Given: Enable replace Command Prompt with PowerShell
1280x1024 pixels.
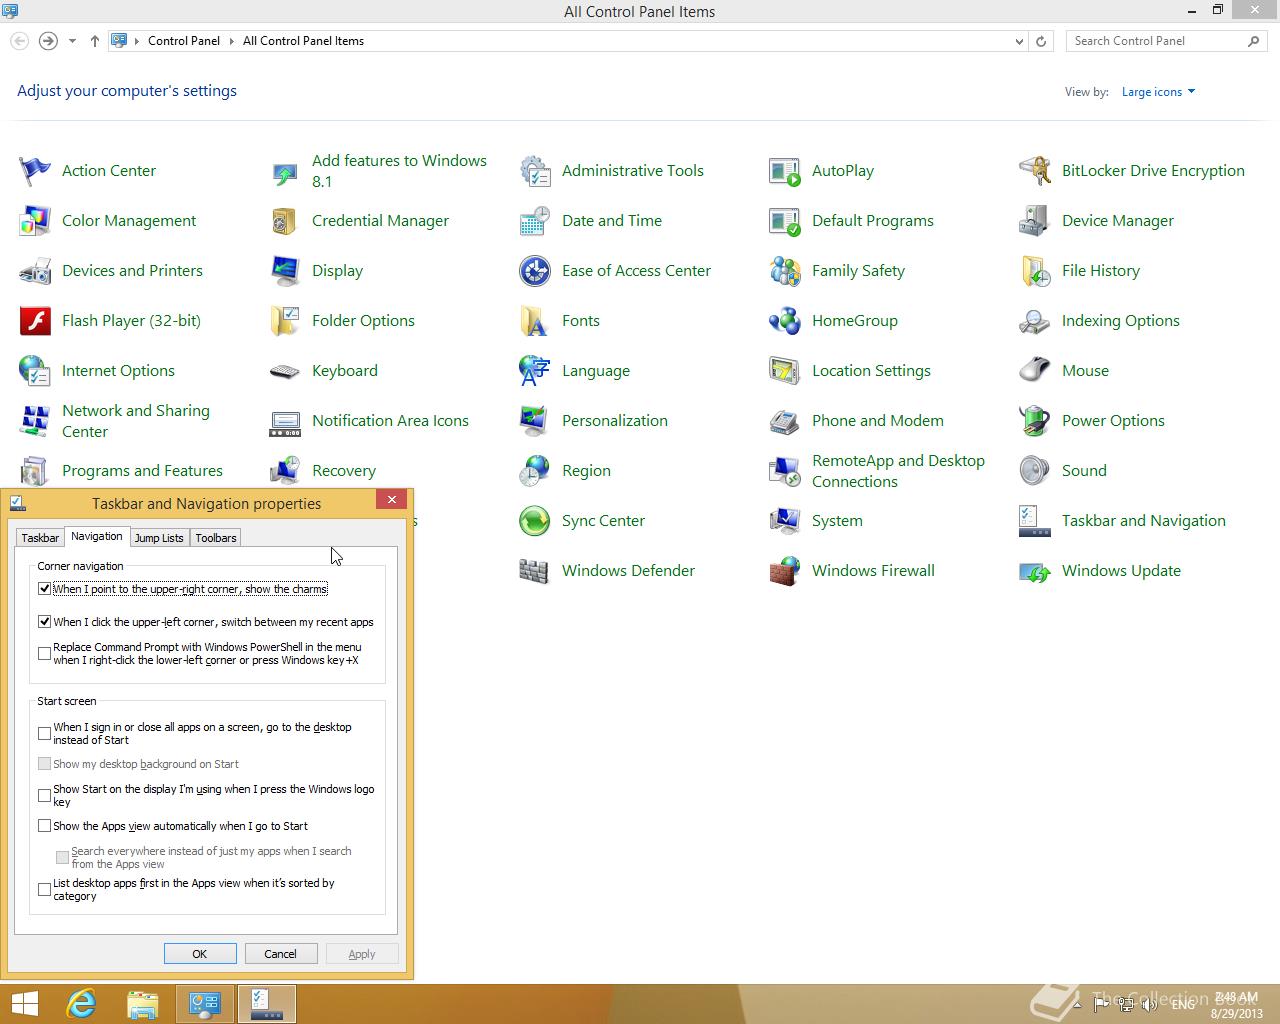Looking at the screenshot, I should (x=44, y=653).
